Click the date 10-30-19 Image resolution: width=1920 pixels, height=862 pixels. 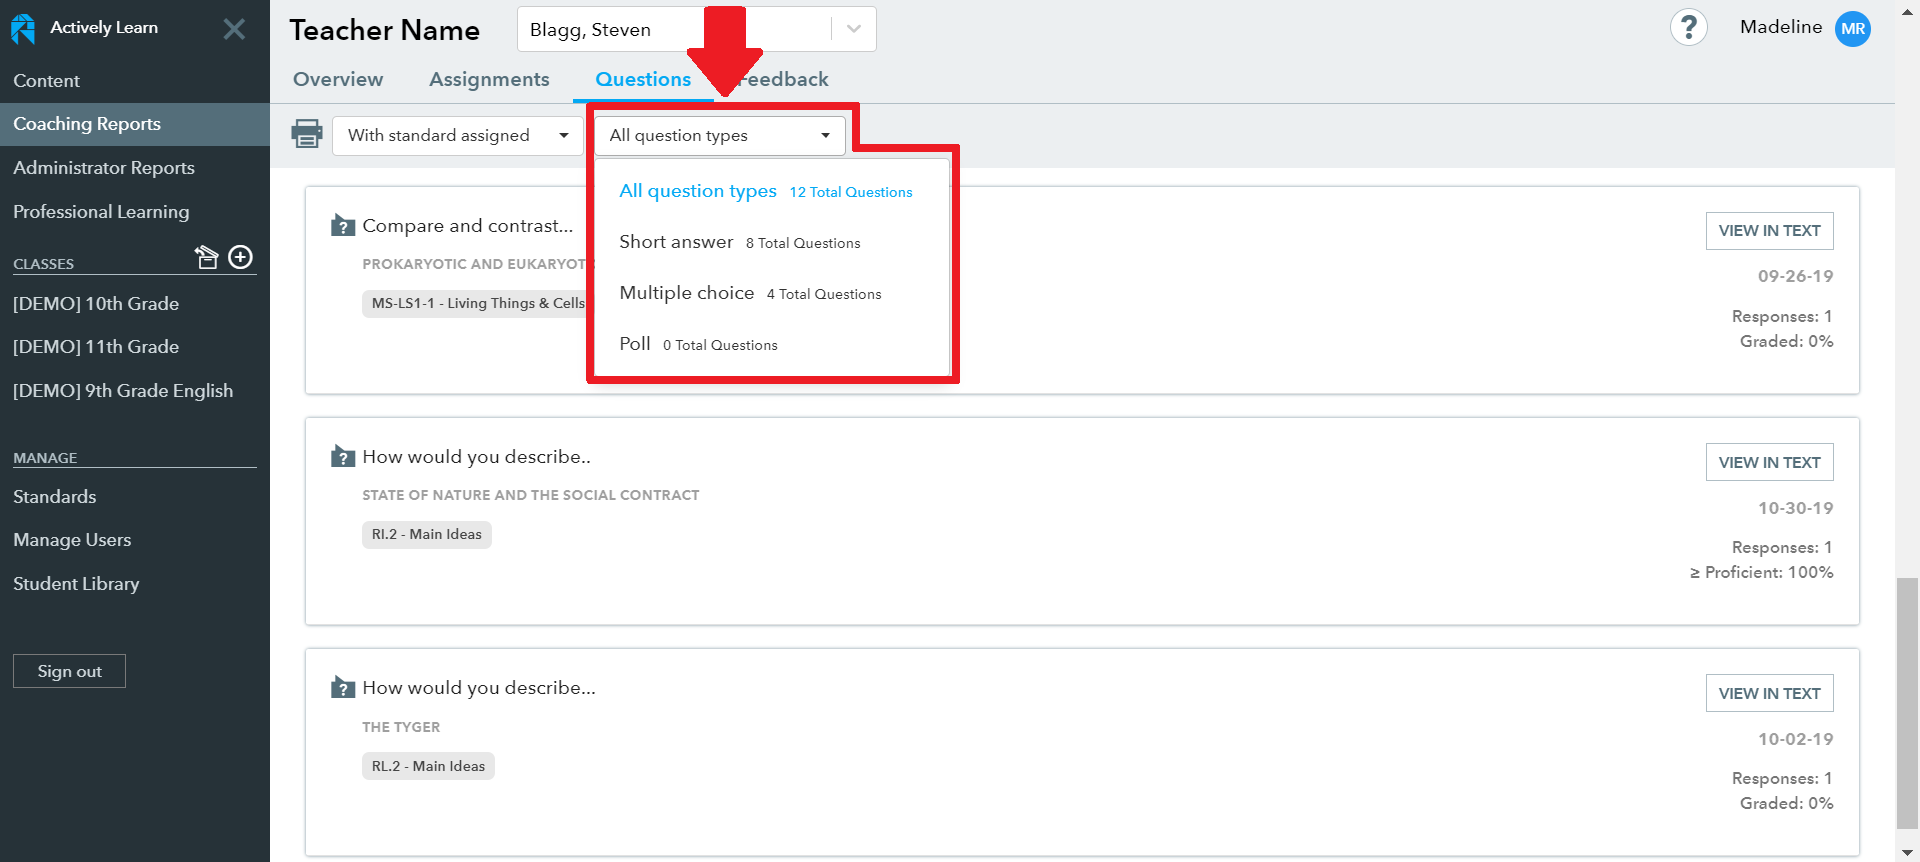1795,508
